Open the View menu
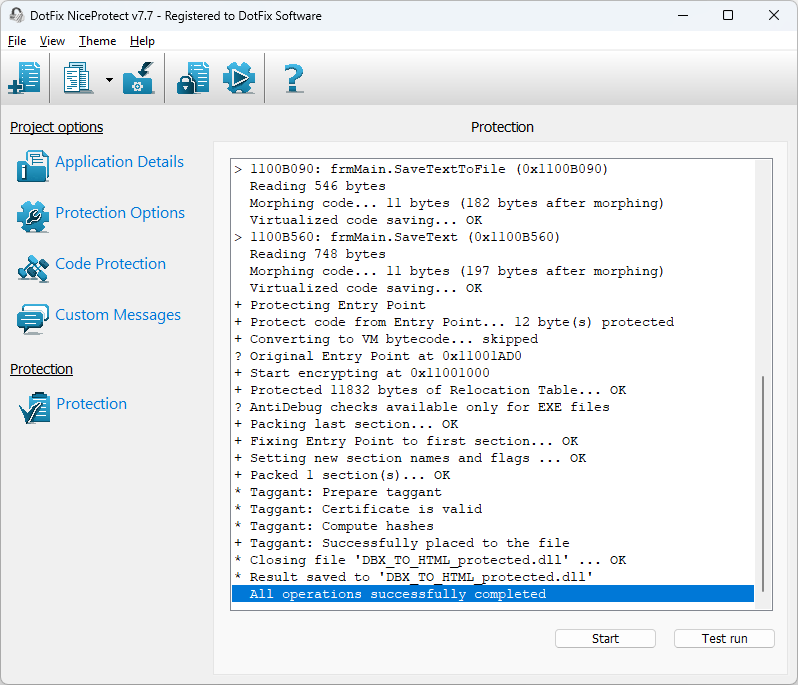 [x=52, y=41]
